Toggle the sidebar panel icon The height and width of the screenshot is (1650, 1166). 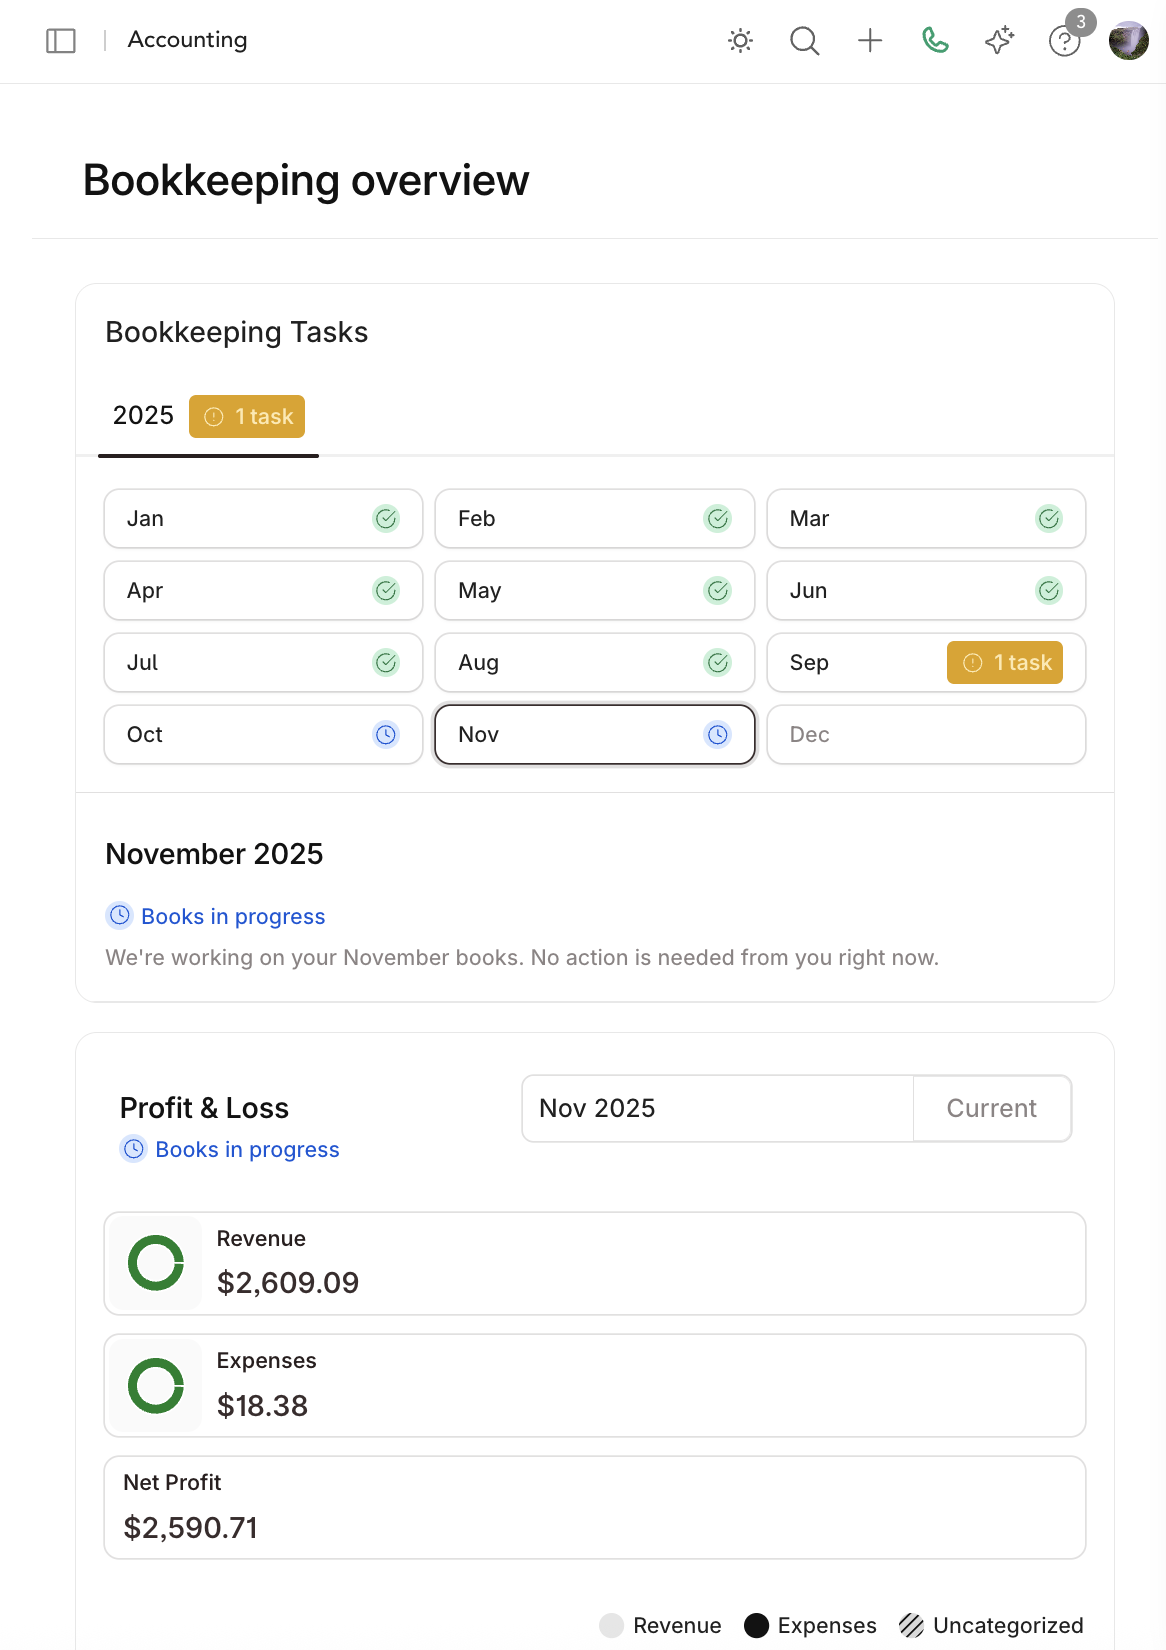(x=61, y=41)
